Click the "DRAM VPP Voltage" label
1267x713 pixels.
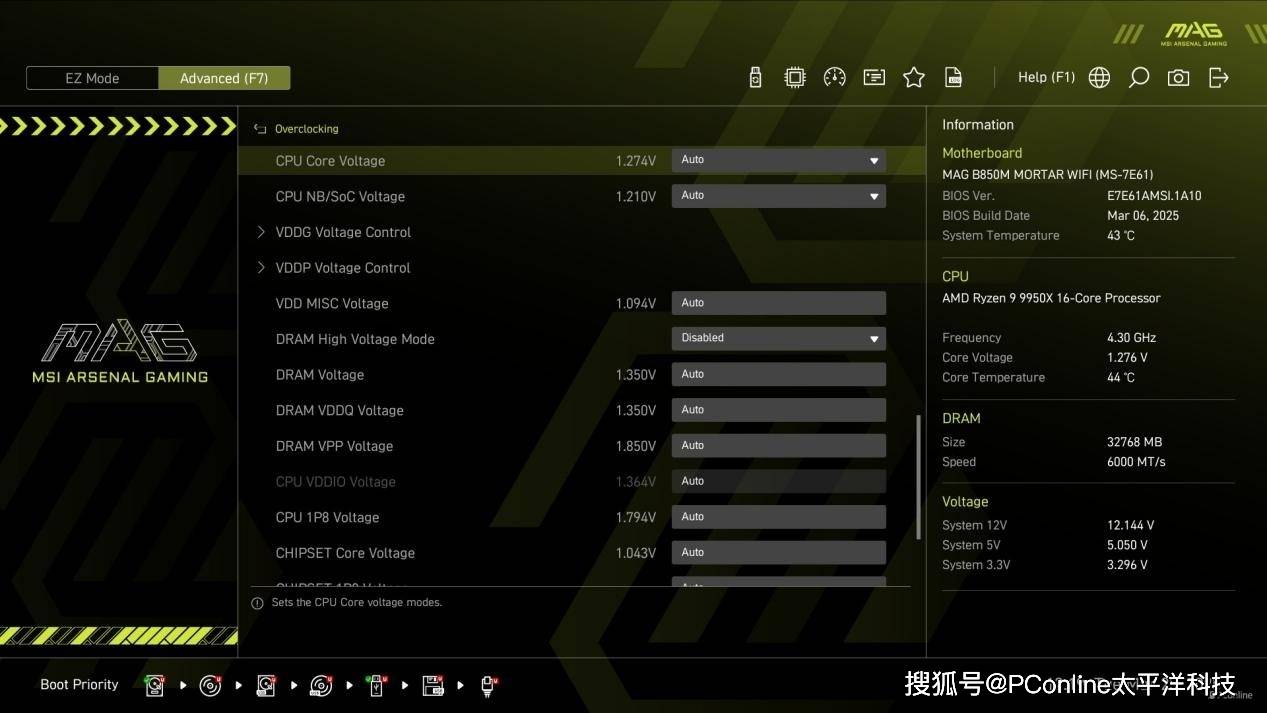[334, 447]
